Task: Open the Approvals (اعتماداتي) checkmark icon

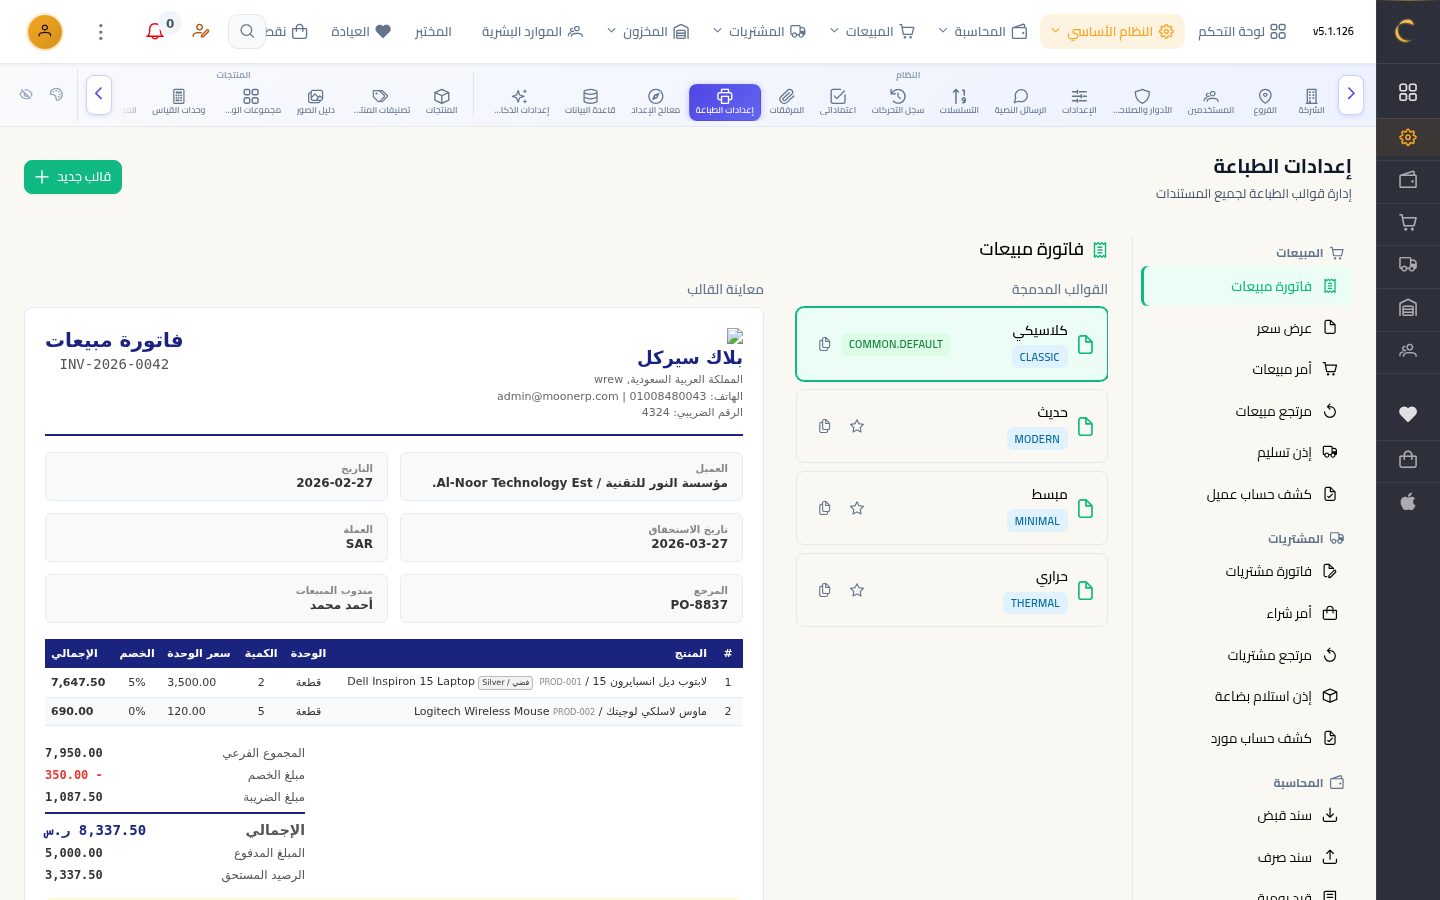Action: tap(838, 101)
